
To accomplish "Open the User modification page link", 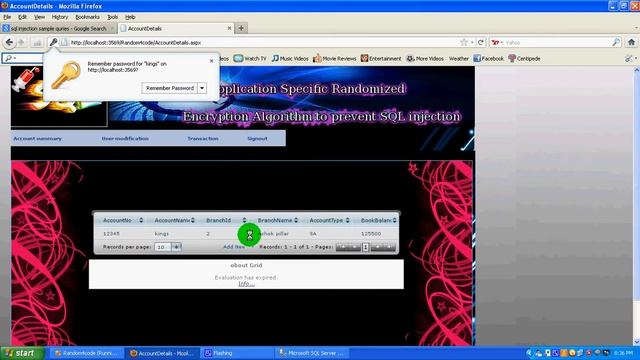I will click(x=125, y=138).
